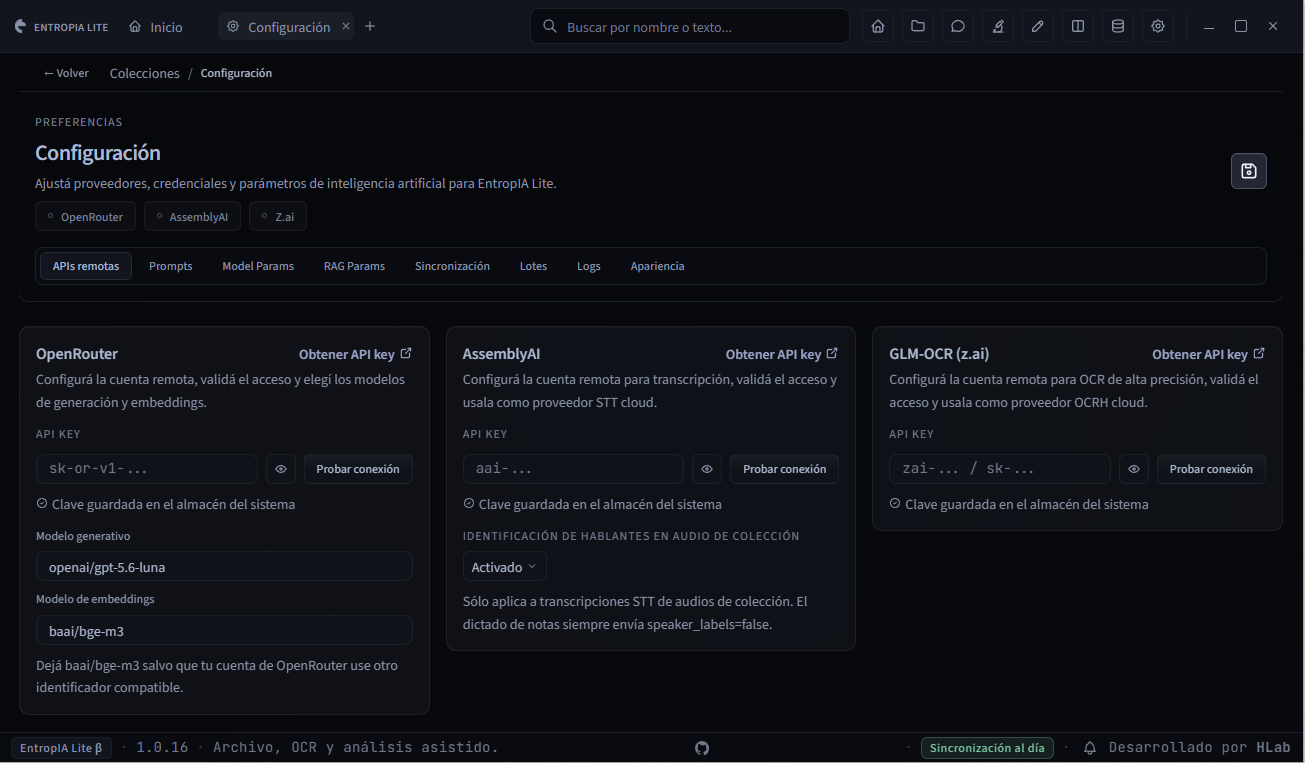Screen dimensions: 1305x763
Task: Open the RAG Params tab
Action: (x=354, y=266)
